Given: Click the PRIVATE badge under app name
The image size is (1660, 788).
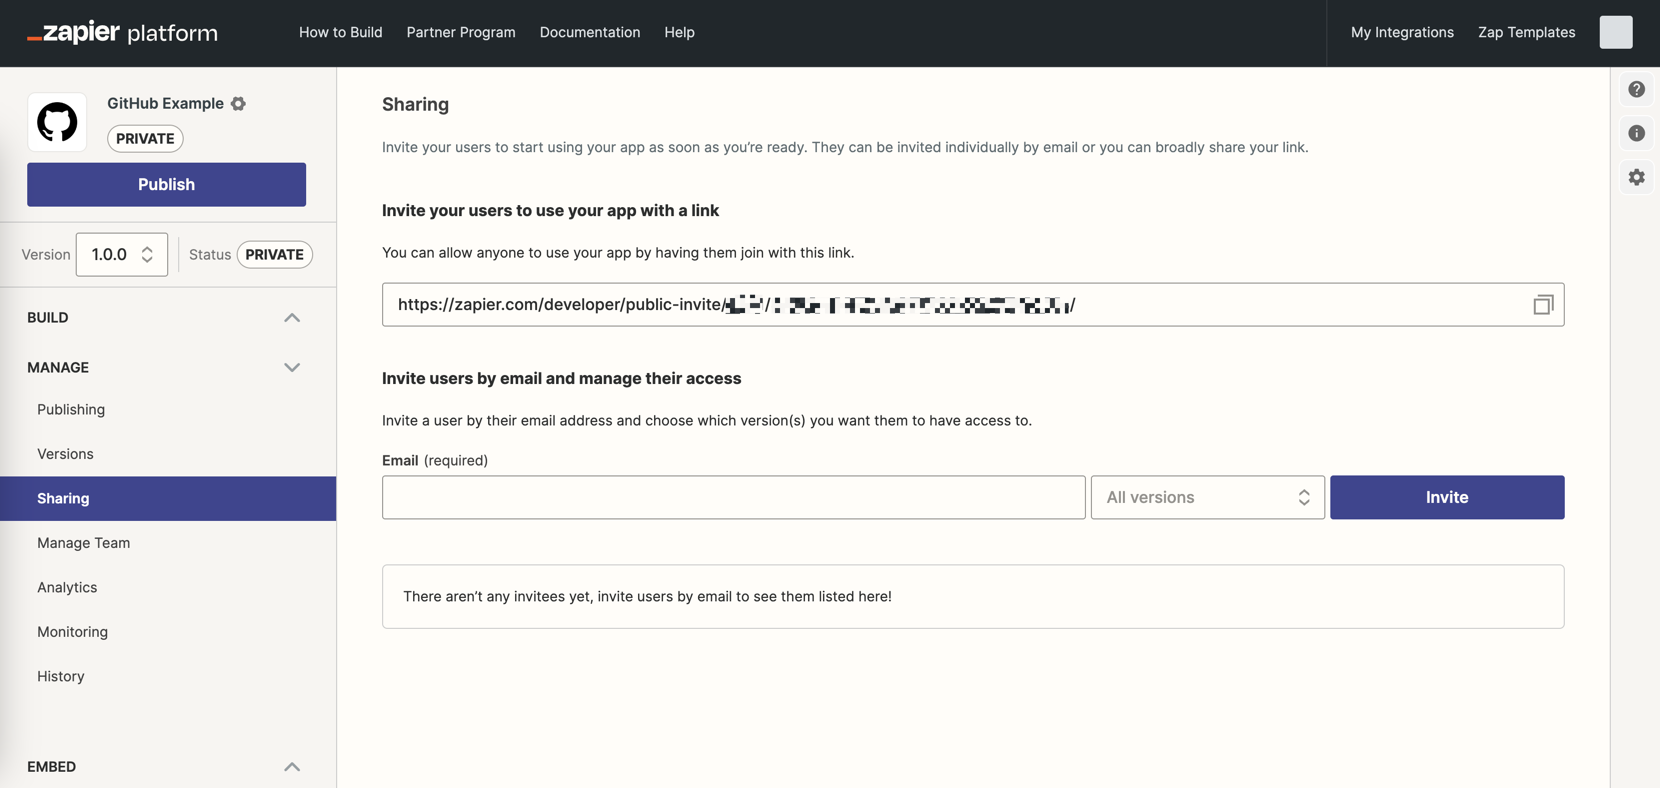Looking at the screenshot, I should [x=145, y=138].
